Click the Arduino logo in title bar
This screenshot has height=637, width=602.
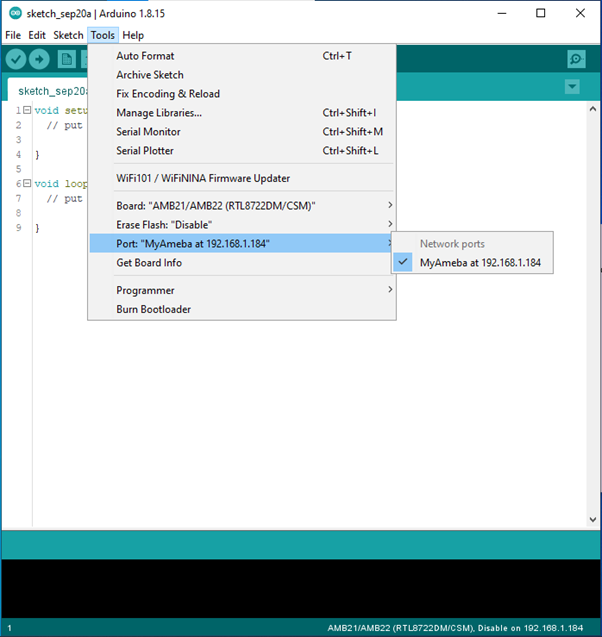(15, 13)
